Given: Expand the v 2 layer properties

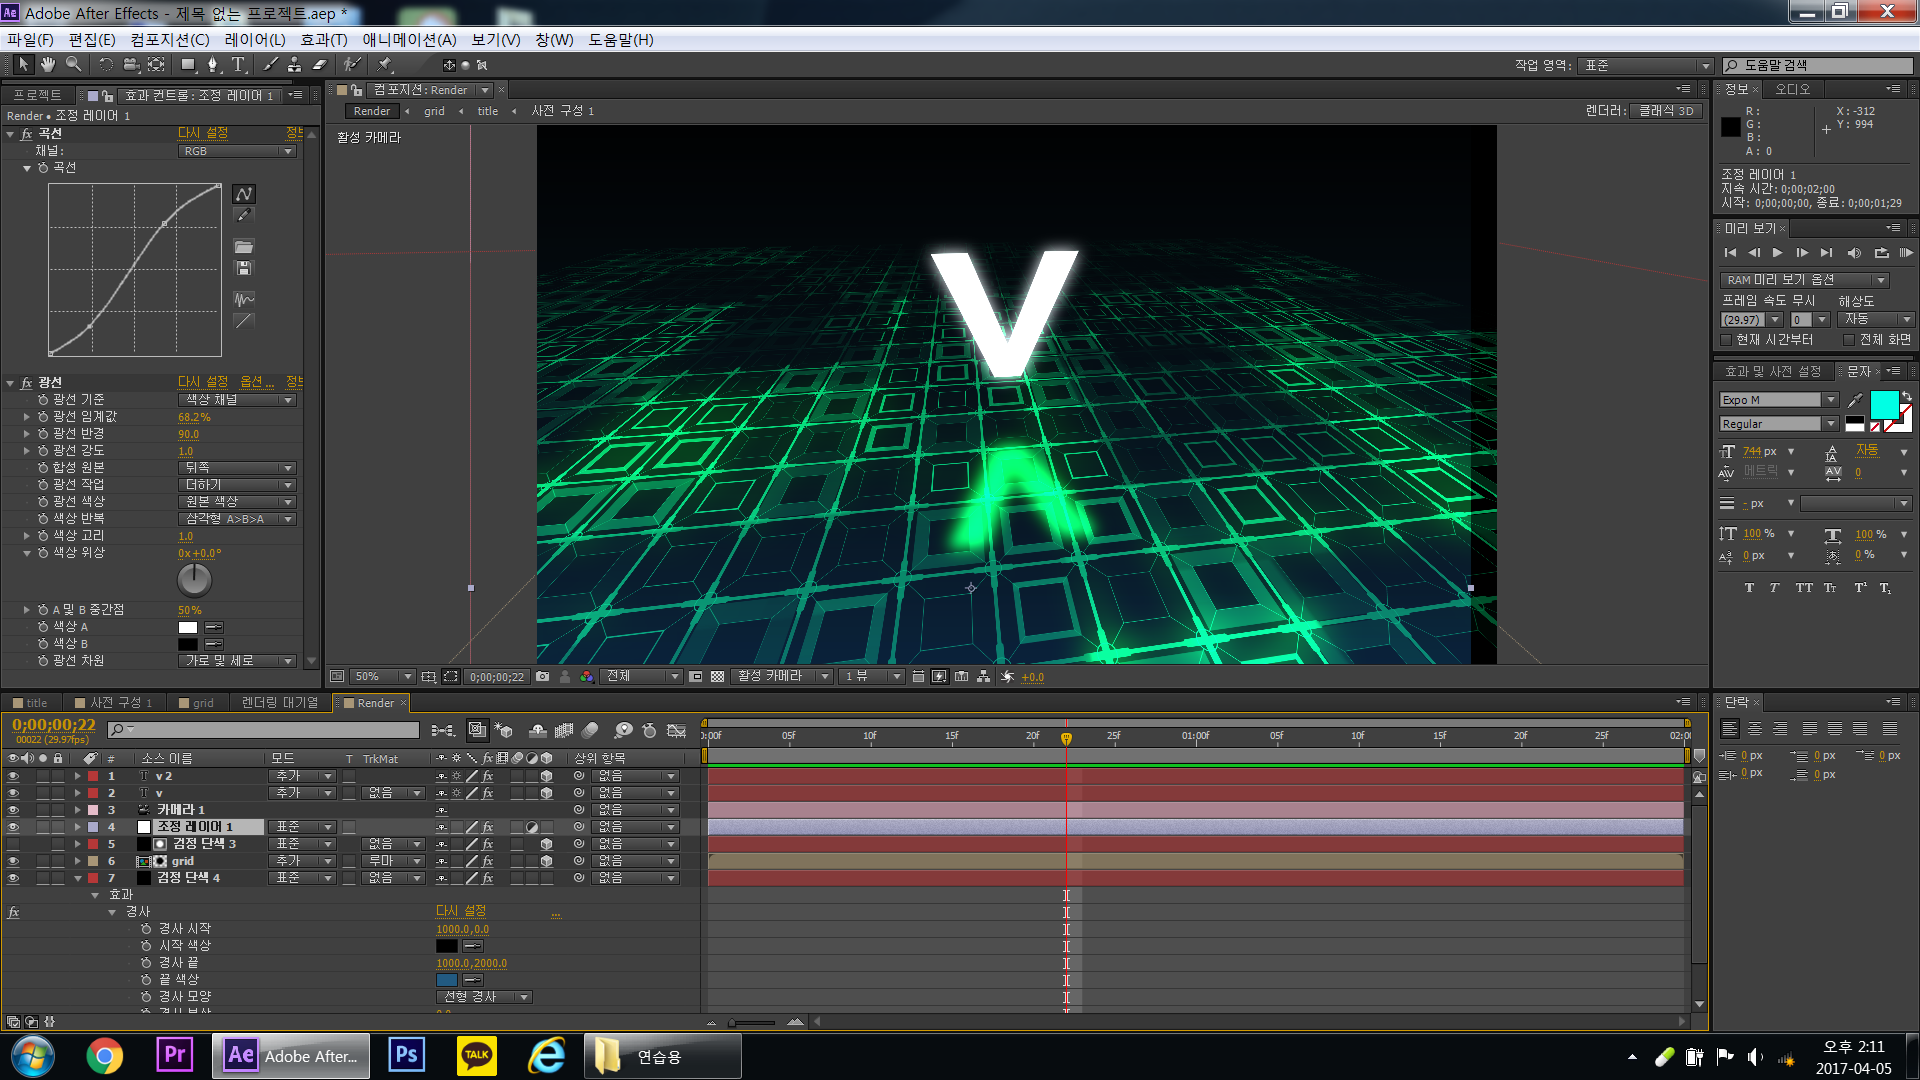Looking at the screenshot, I should 77,776.
